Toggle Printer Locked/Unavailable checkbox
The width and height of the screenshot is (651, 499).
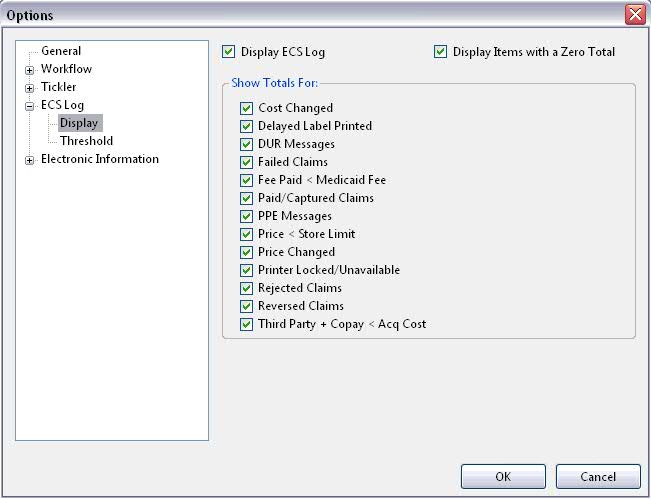pyautogui.click(x=246, y=270)
